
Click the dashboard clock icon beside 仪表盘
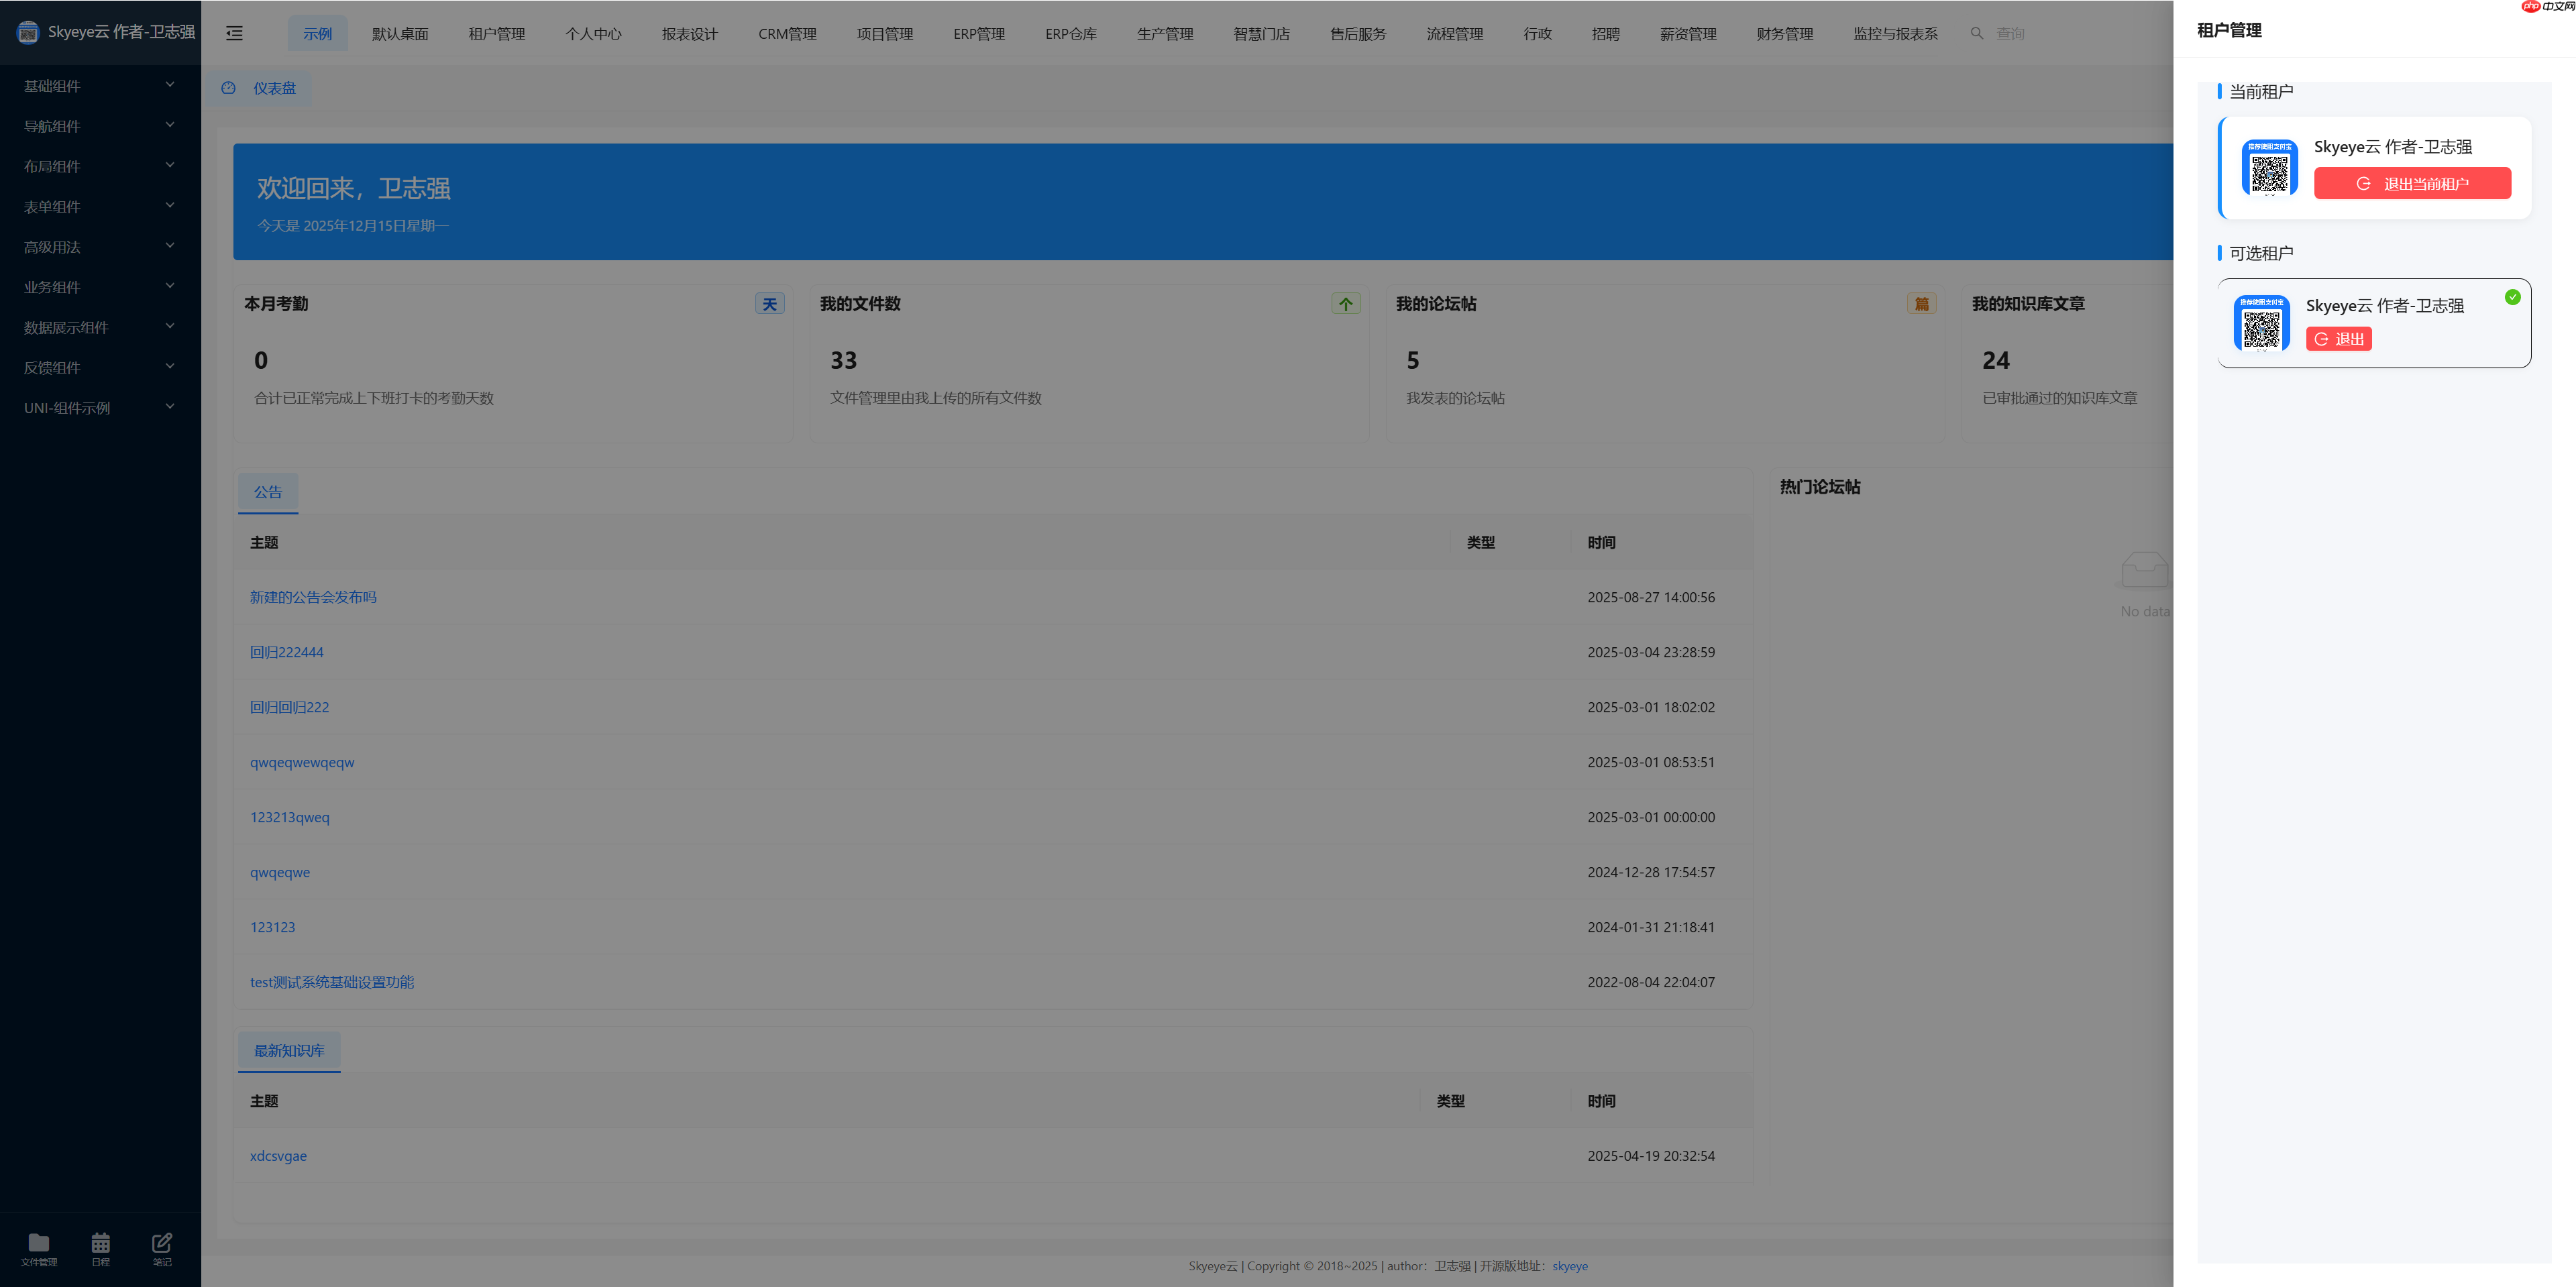click(x=227, y=88)
